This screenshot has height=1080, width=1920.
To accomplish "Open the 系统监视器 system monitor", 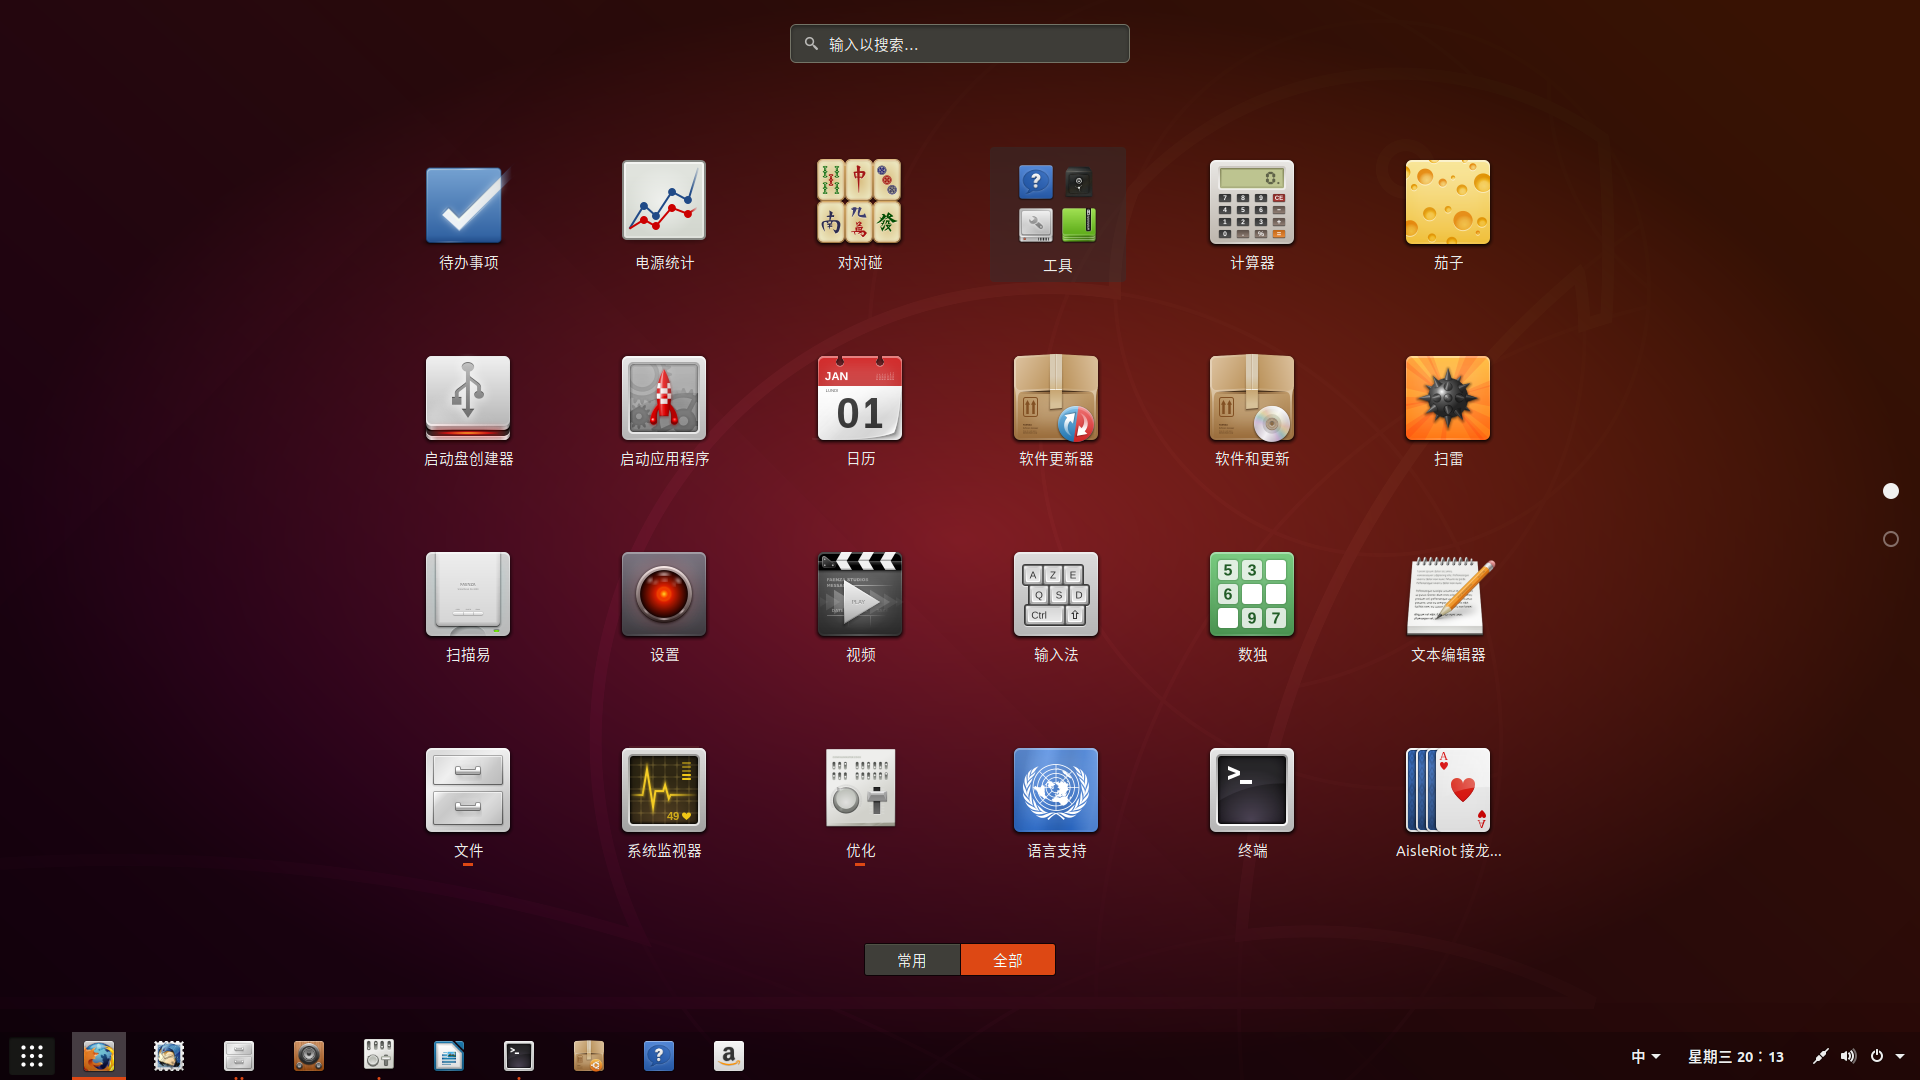I will pos(663,791).
